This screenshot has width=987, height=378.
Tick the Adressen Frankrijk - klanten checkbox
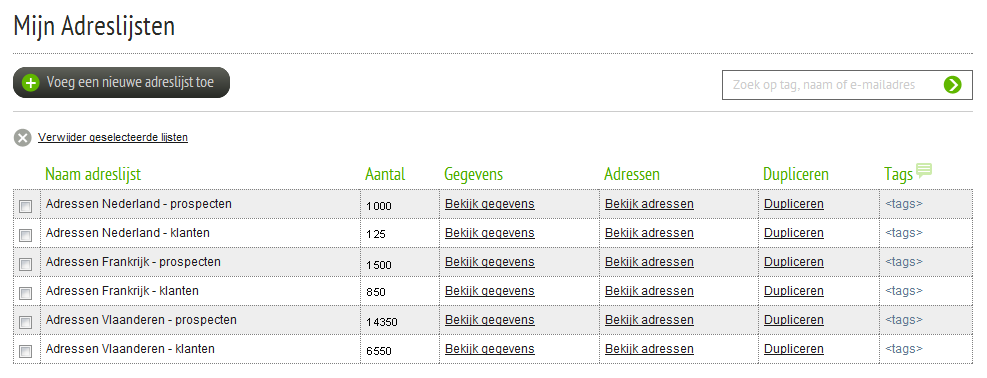(26, 293)
